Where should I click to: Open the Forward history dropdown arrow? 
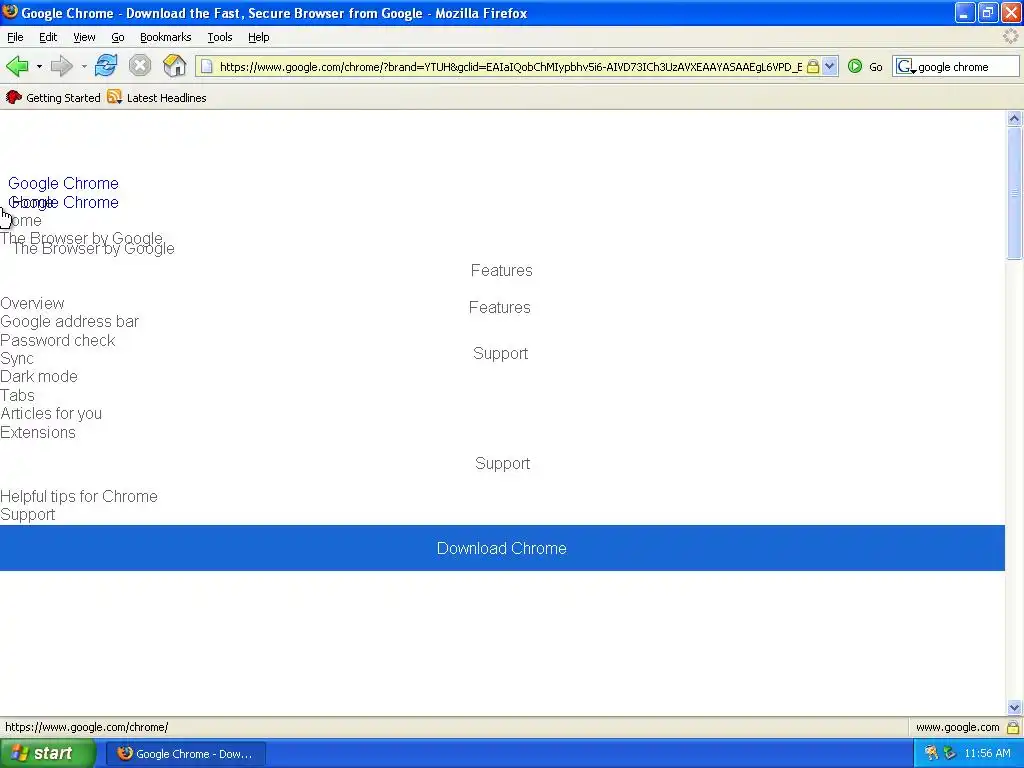point(84,67)
